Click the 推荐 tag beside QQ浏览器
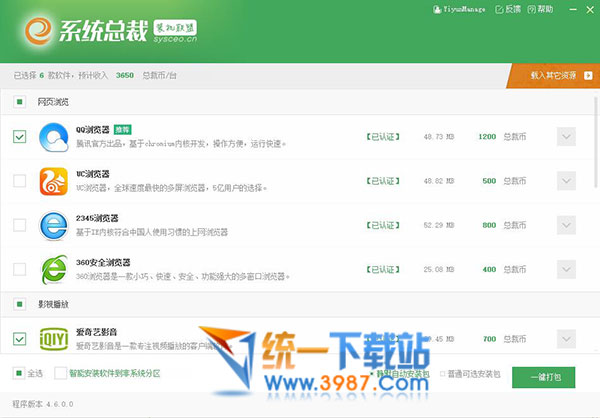The image size is (600, 418). [x=122, y=130]
